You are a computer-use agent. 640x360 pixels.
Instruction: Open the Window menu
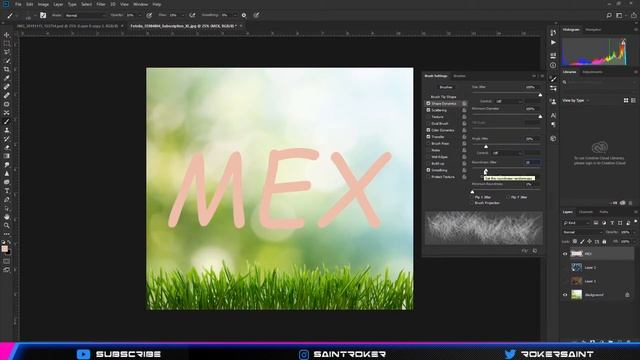pos(140,4)
